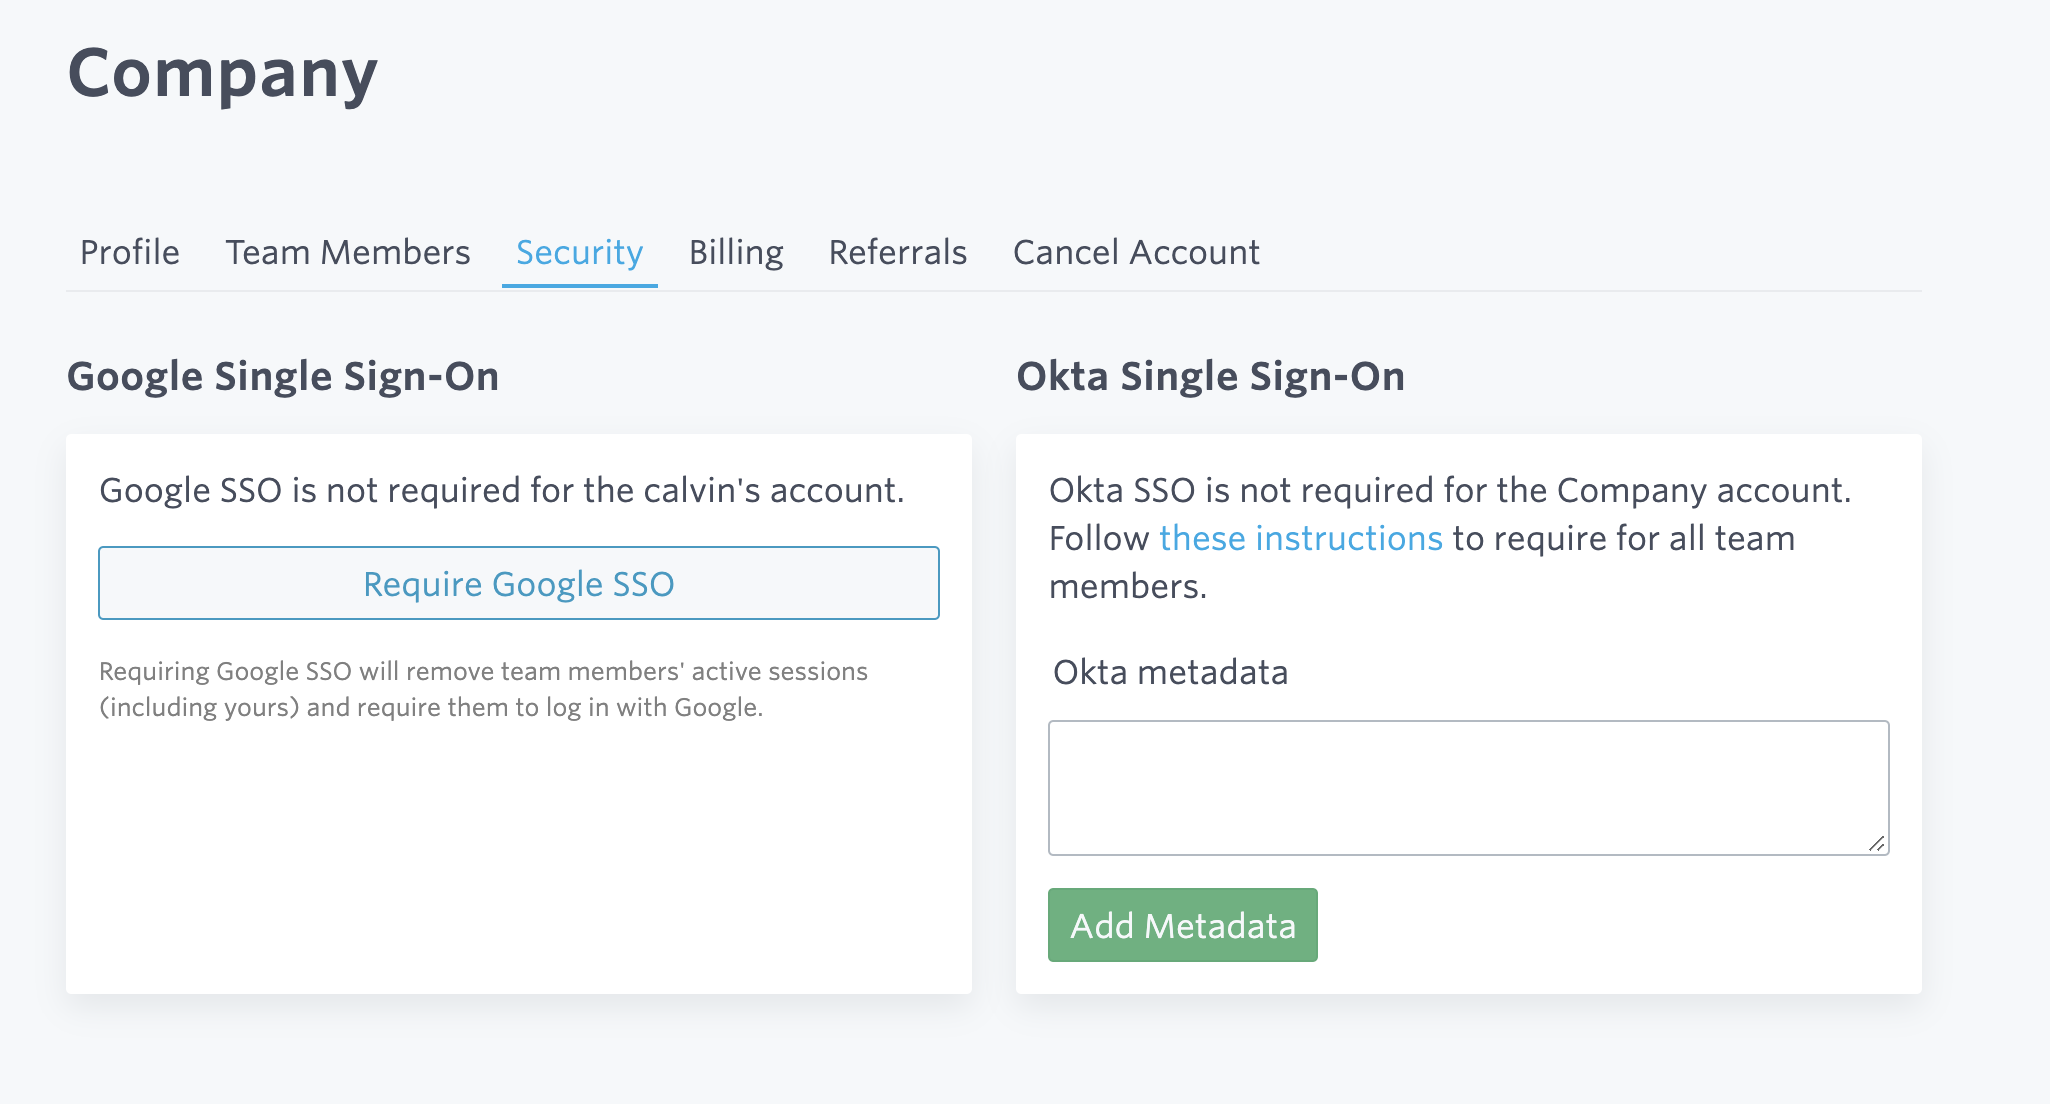This screenshot has width=2050, height=1104.
Task: Navigate to the Cancel Account tab
Action: tap(1136, 252)
